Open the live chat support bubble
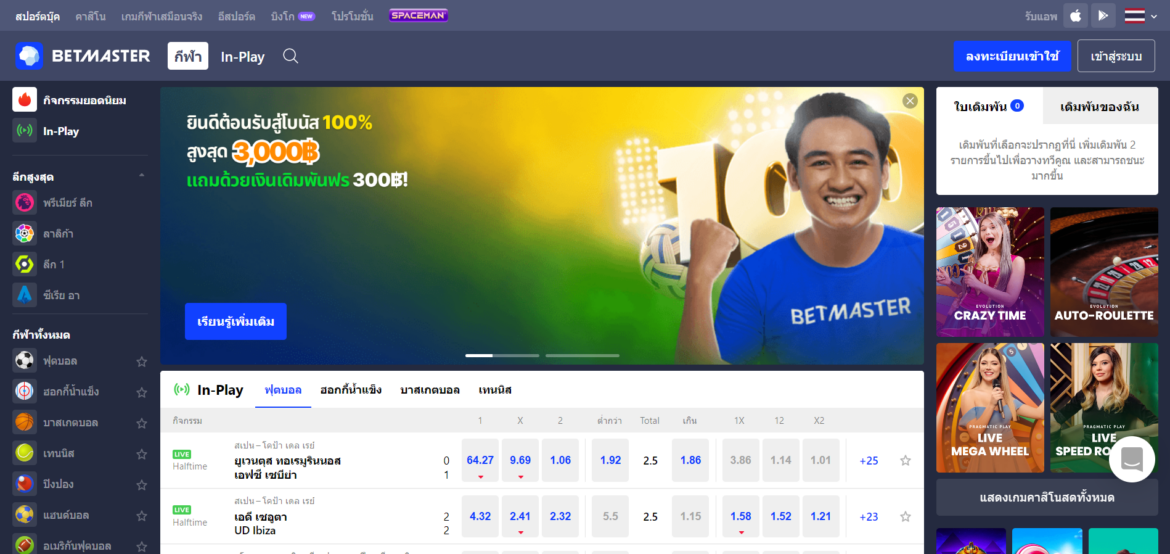1170x554 pixels. click(x=1132, y=459)
